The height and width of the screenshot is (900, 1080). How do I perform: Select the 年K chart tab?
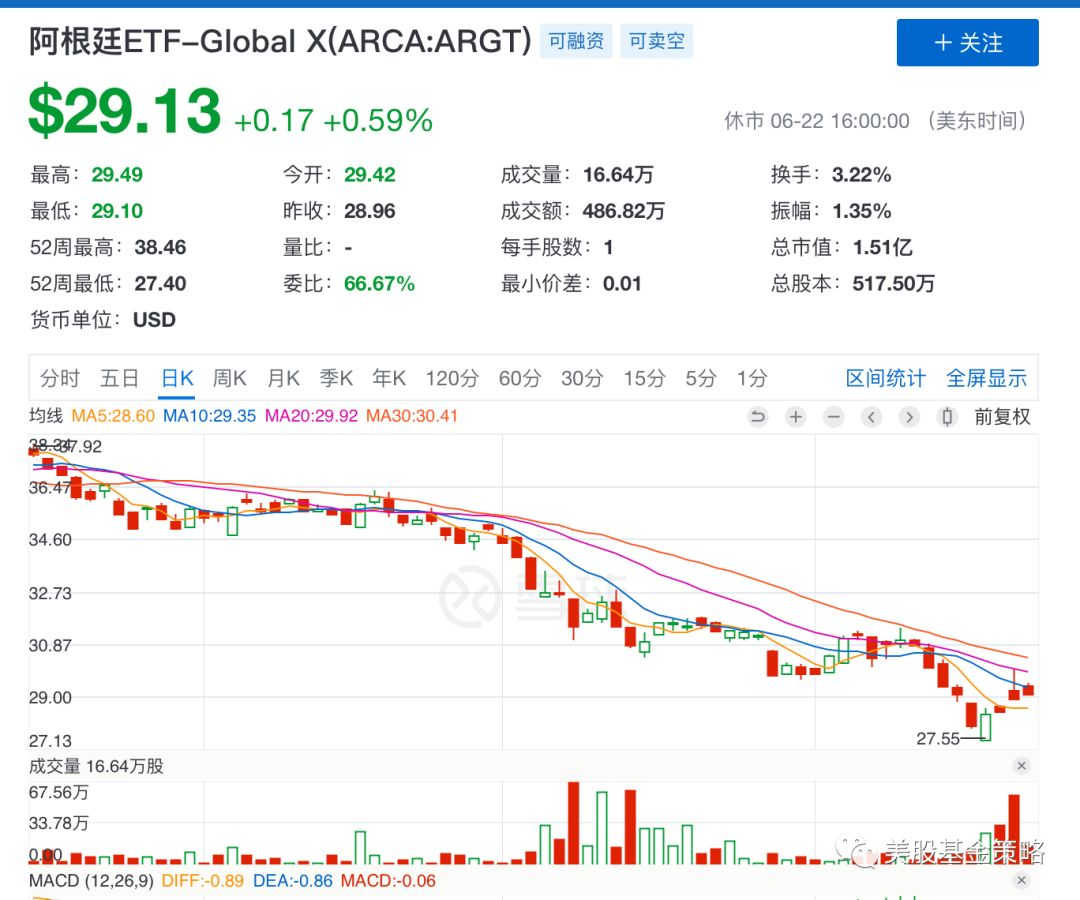(x=389, y=378)
